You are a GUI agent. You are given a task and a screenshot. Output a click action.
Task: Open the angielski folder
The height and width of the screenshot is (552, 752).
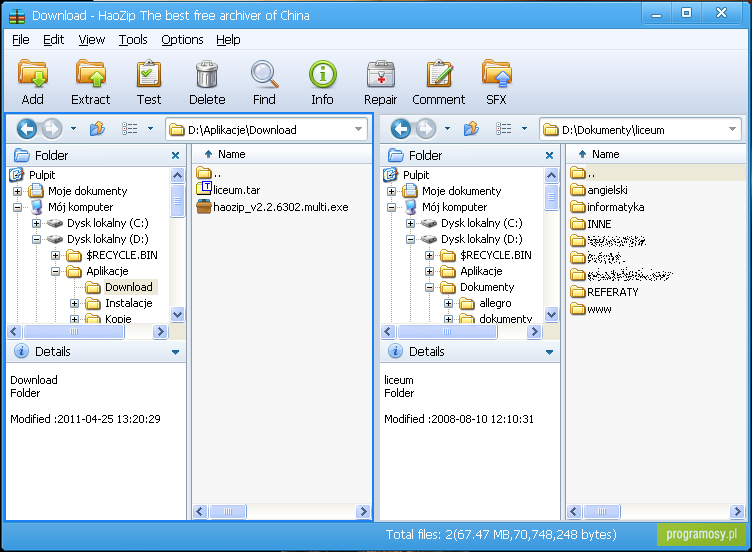[599, 190]
